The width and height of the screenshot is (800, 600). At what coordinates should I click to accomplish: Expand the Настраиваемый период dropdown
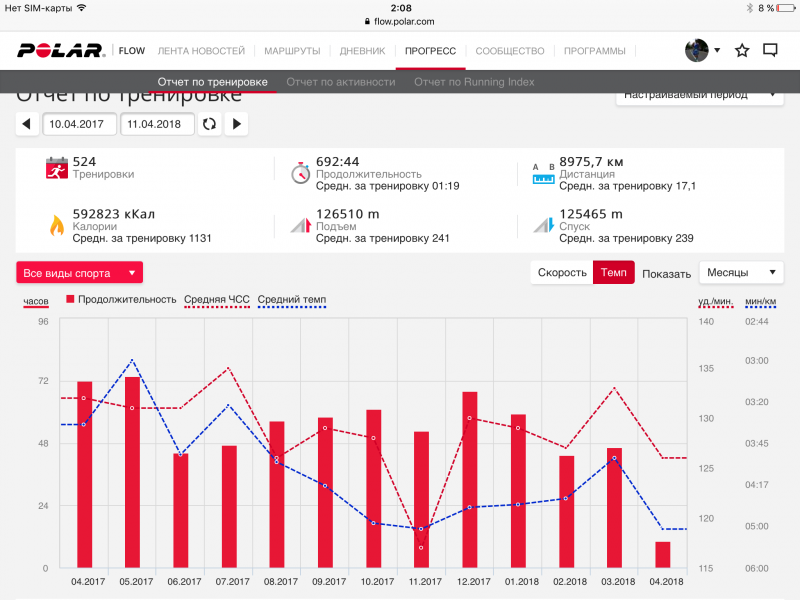(x=699, y=96)
